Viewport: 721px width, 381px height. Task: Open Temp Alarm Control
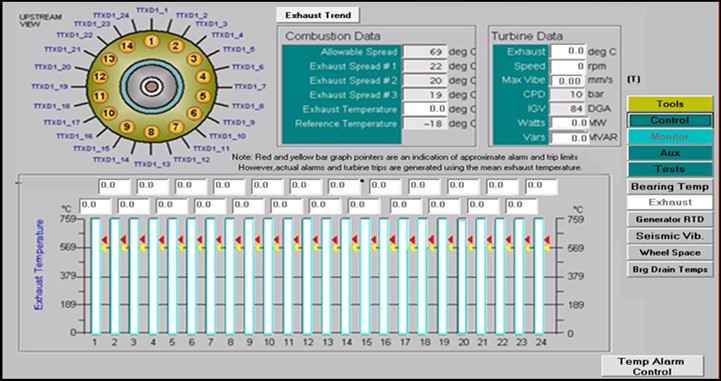pyautogui.click(x=652, y=366)
